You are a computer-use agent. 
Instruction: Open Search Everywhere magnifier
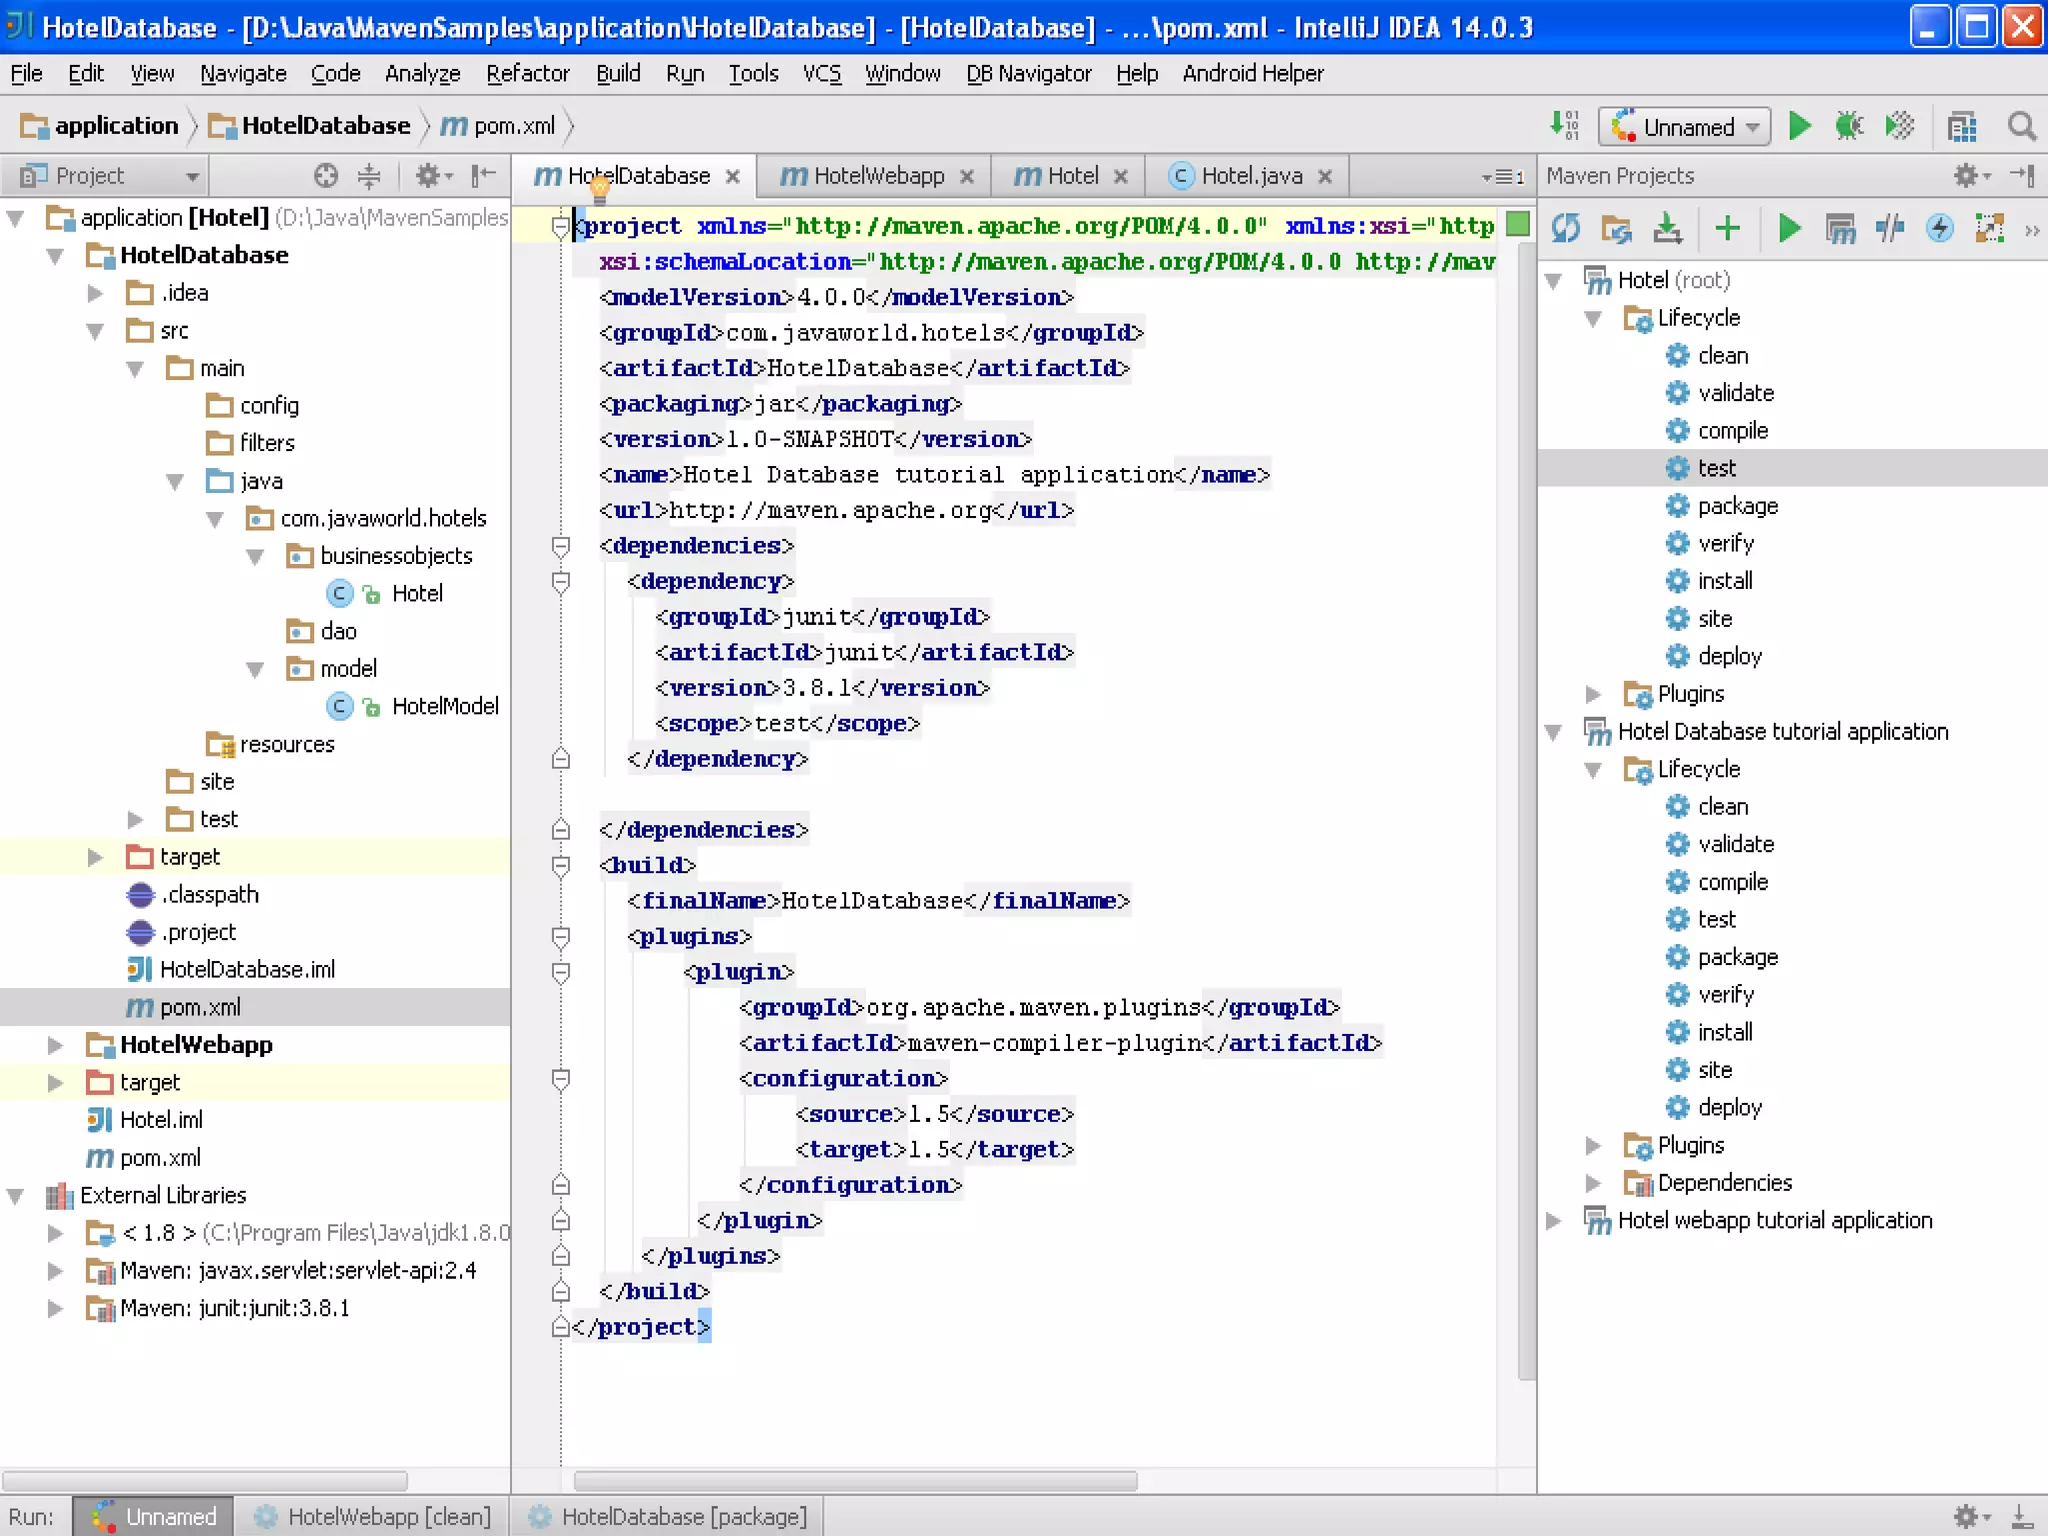[2021, 126]
